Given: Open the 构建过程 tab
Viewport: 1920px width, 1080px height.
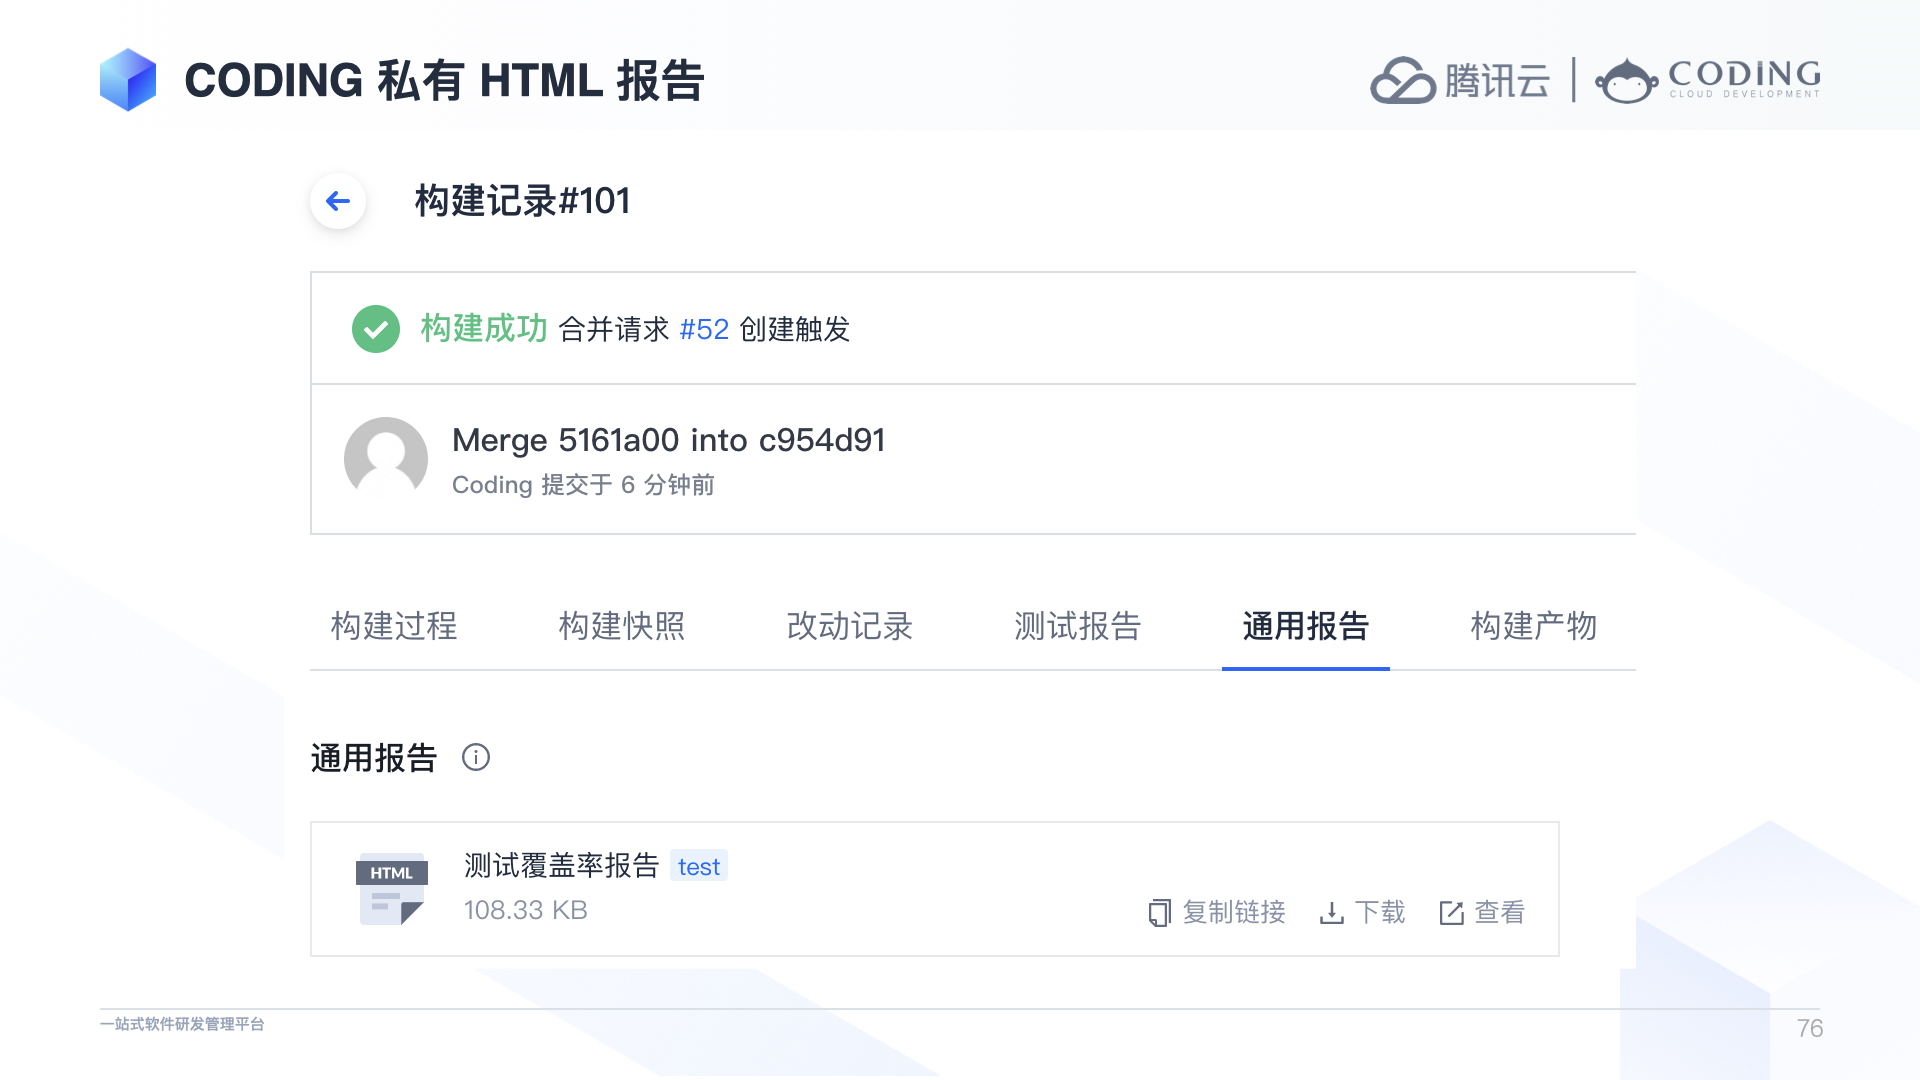Looking at the screenshot, I should click(394, 626).
